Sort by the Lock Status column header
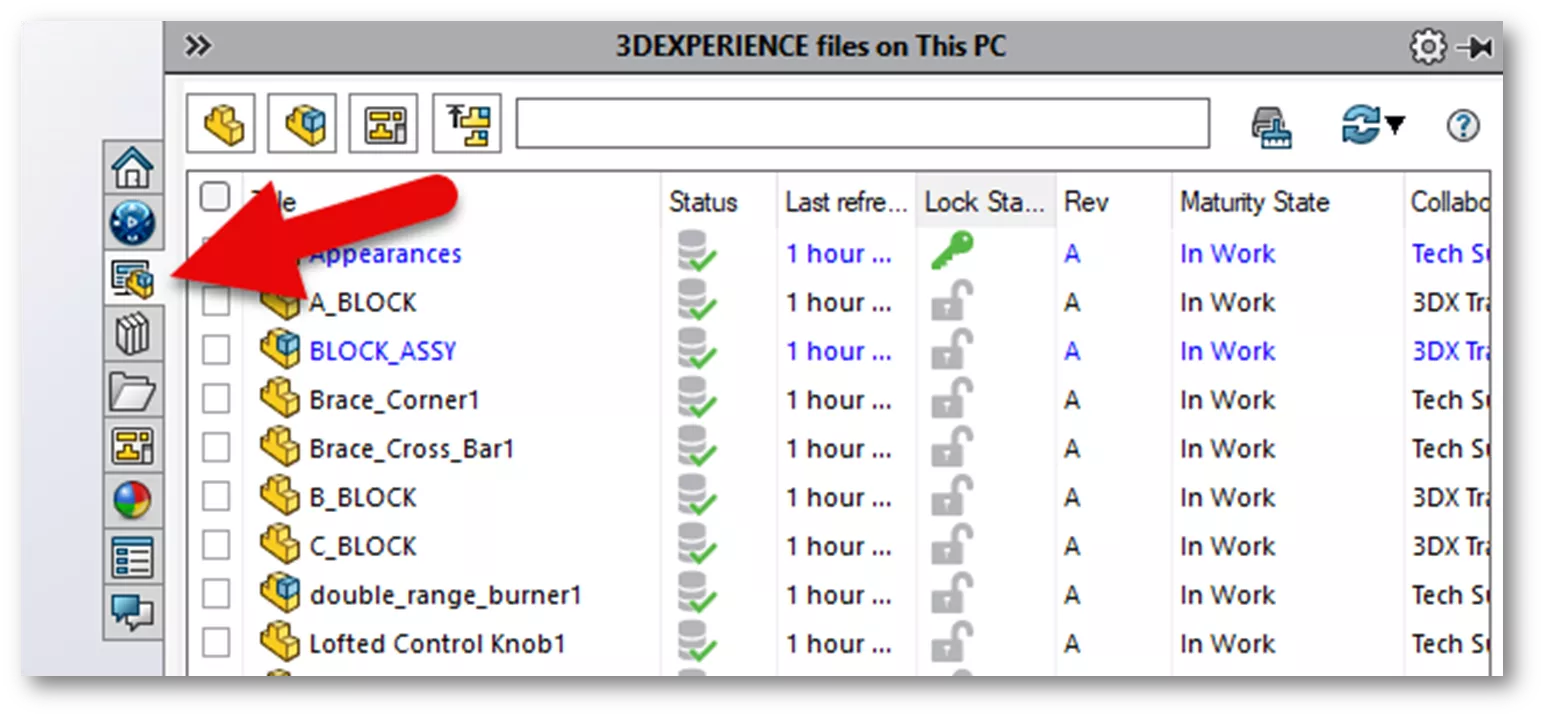Image resolution: width=1545 pixels, height=718 pixels. (x=985, y=201)
